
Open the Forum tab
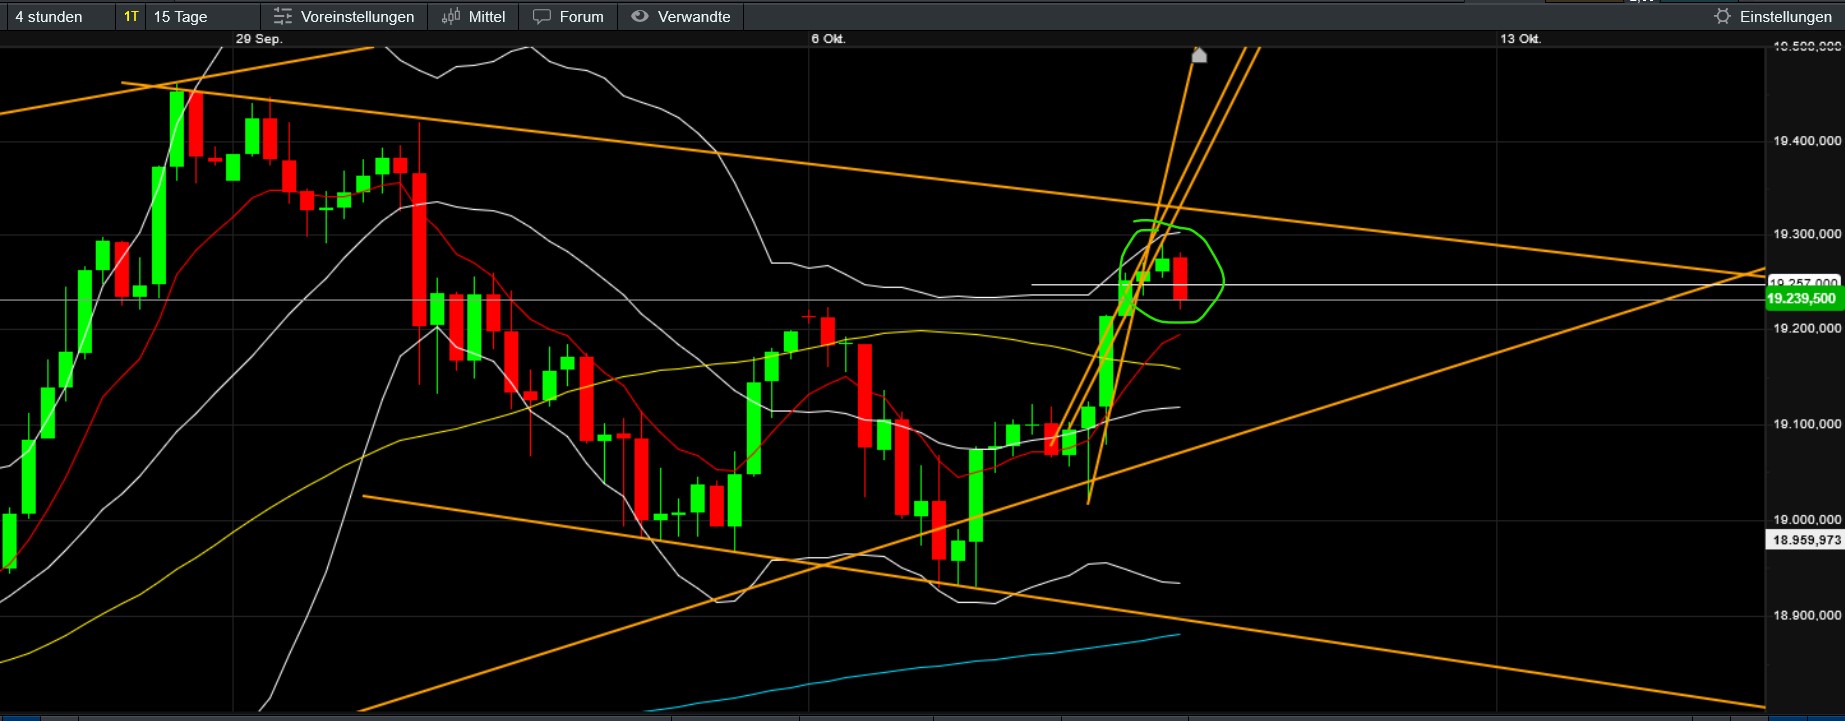(x=568, y=17)
